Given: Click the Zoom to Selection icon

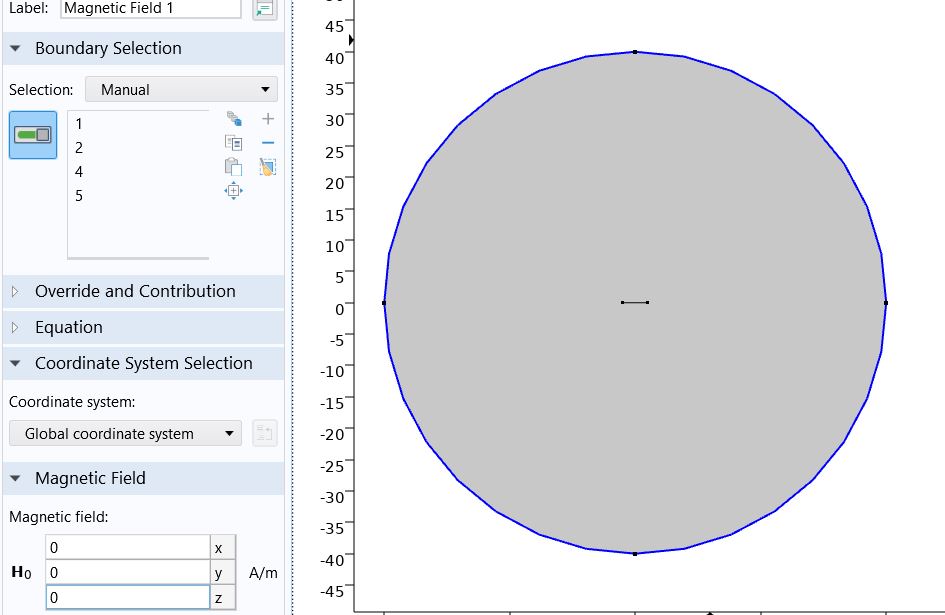Looking at the screenshot, I should point(234,191).
